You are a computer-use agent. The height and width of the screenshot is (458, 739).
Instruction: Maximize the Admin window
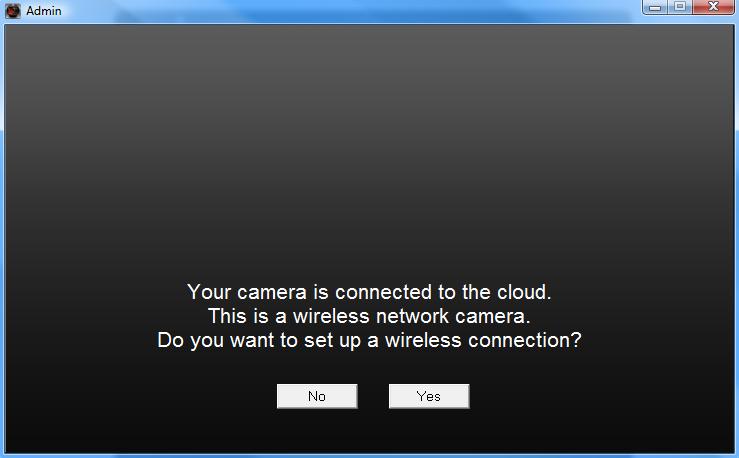[680, 7]
